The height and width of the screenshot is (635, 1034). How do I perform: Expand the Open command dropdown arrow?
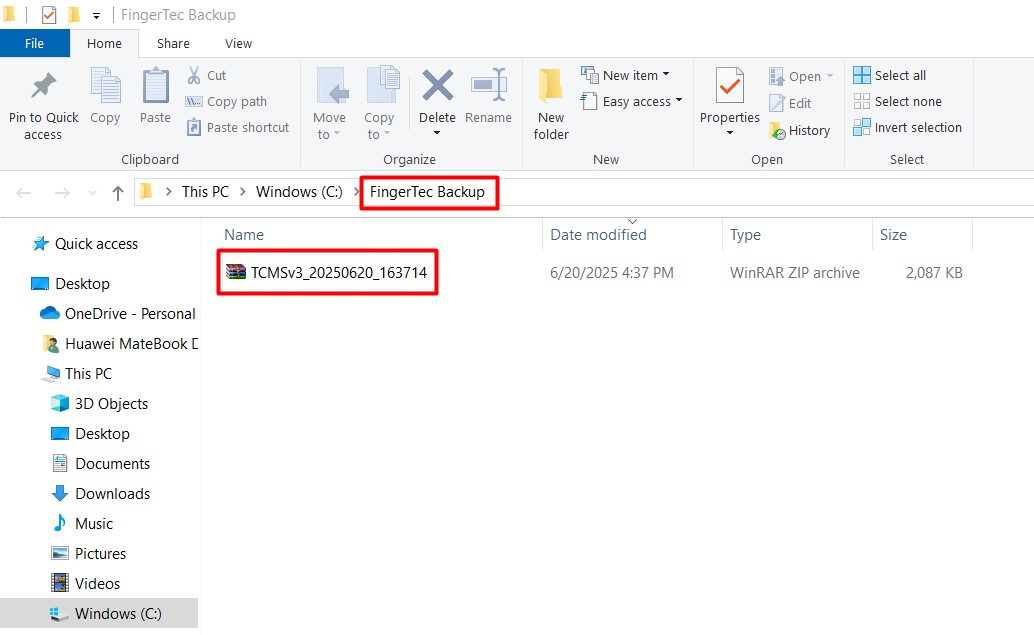830,76
